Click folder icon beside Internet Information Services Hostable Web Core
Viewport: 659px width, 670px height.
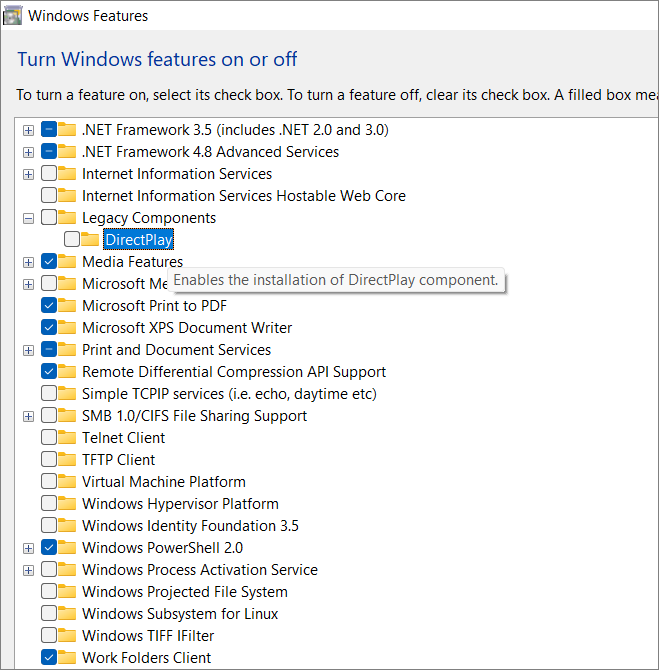click(x=67, y=195)
